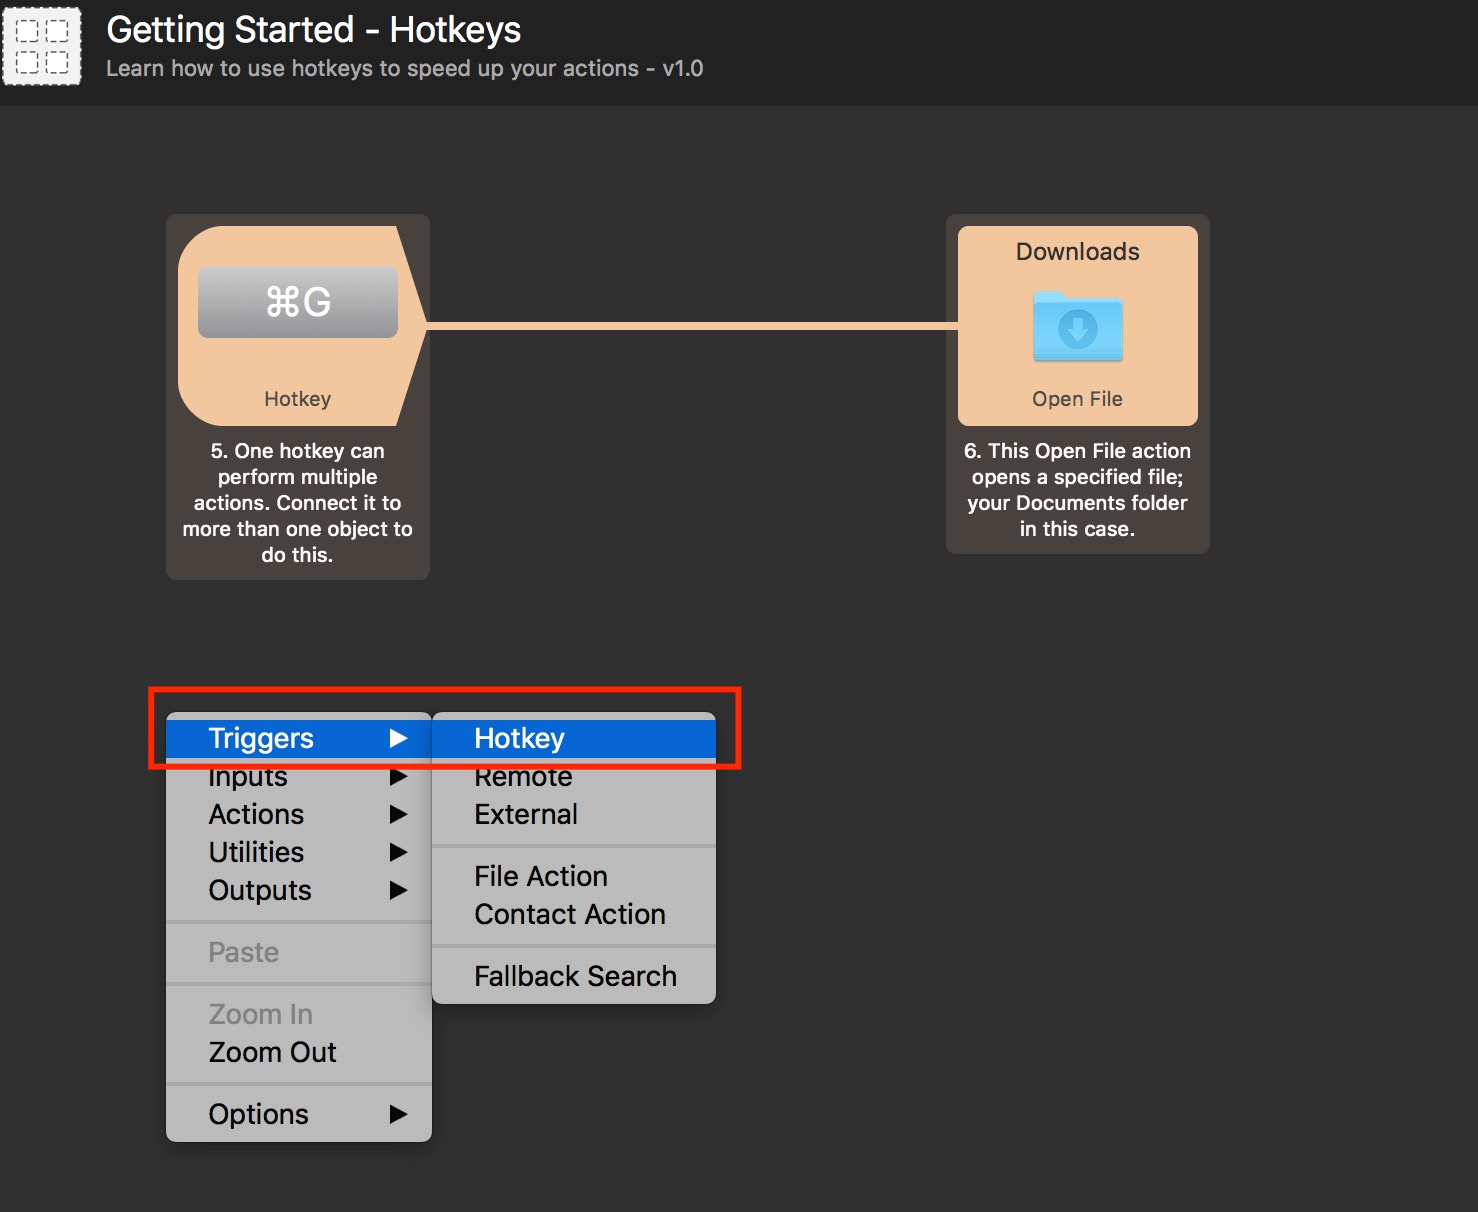Click the connection line between objects
The image size is (1478, 1212).
click(690, 326)
